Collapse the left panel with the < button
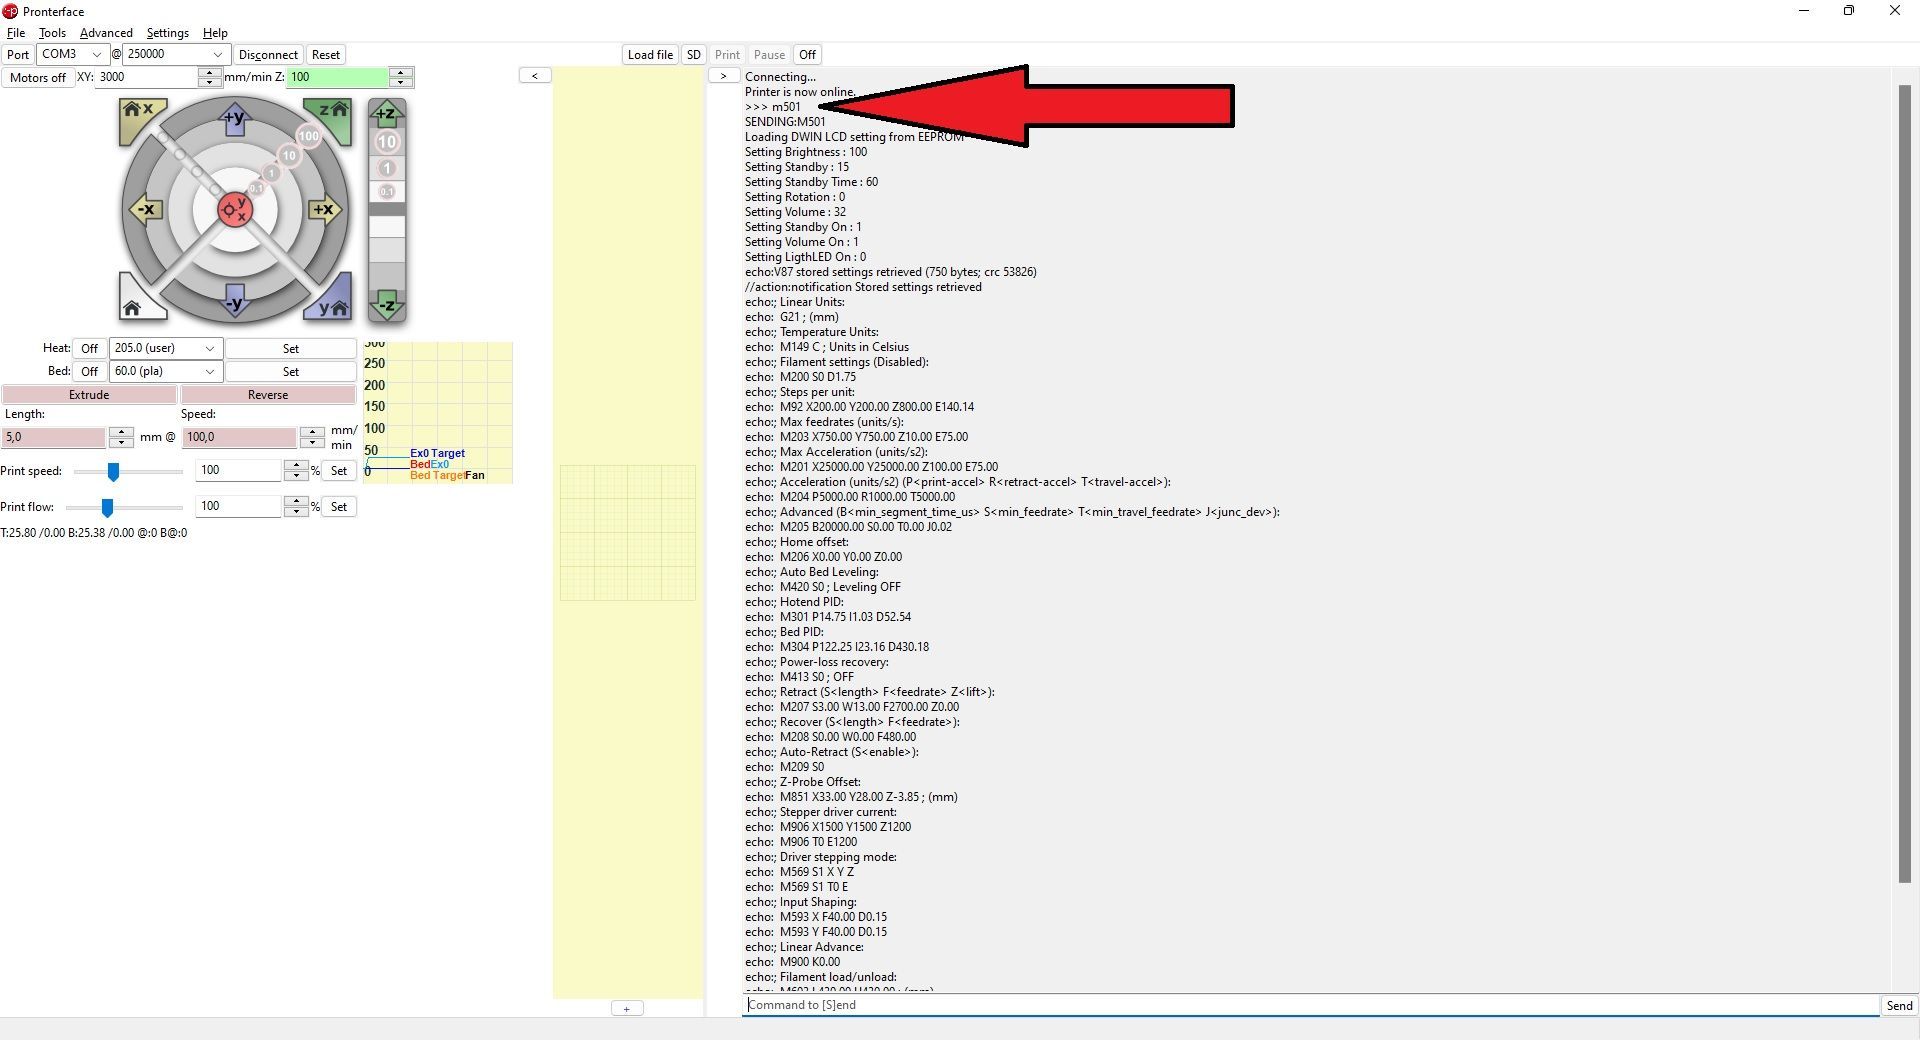 (535, 76)
